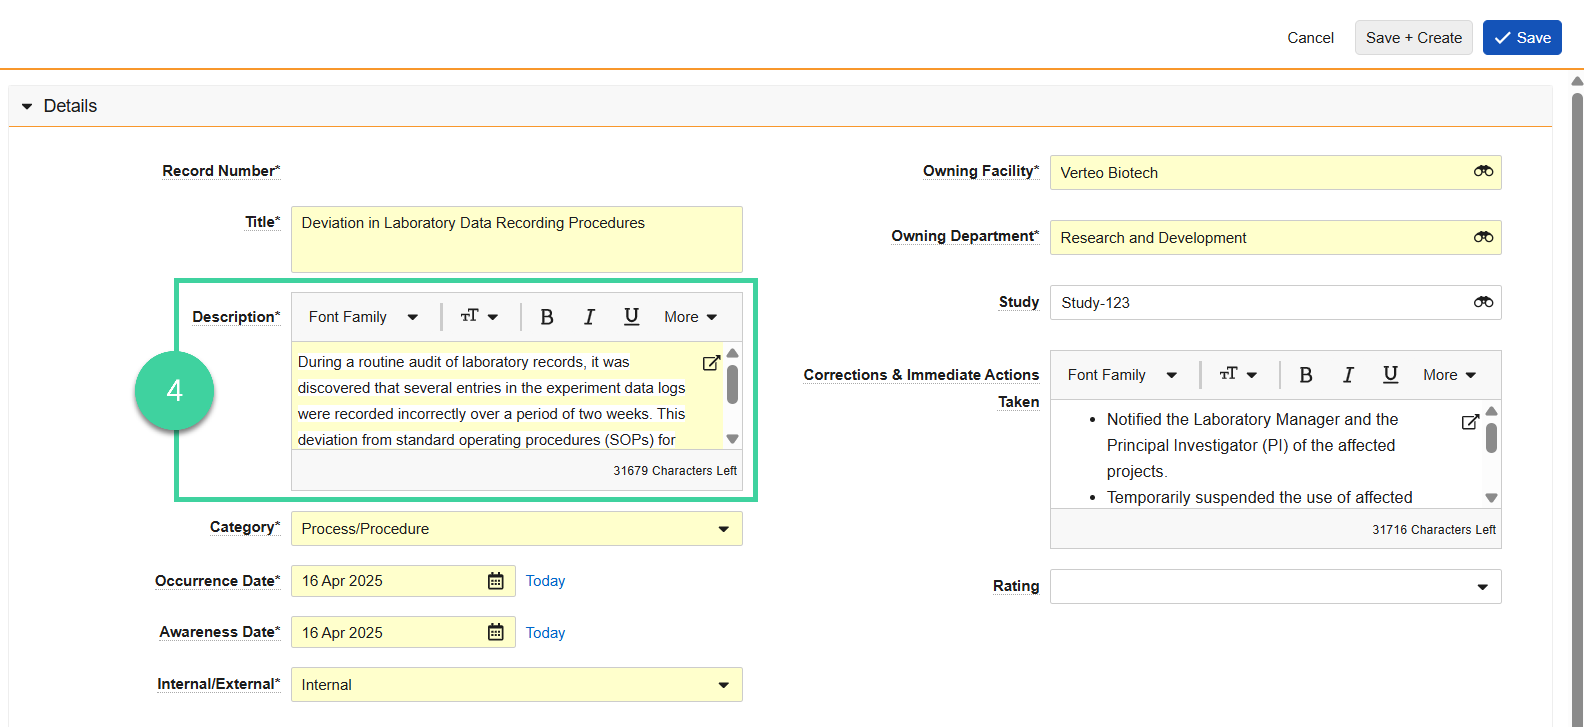Click '31716 Characters Left' counter
This screenshot has width=1584, height=727.
(1434, 530)
